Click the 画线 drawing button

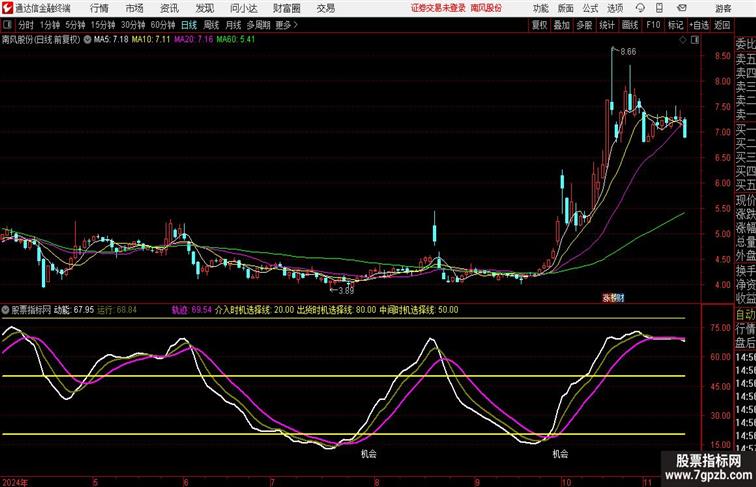[630, 25]
